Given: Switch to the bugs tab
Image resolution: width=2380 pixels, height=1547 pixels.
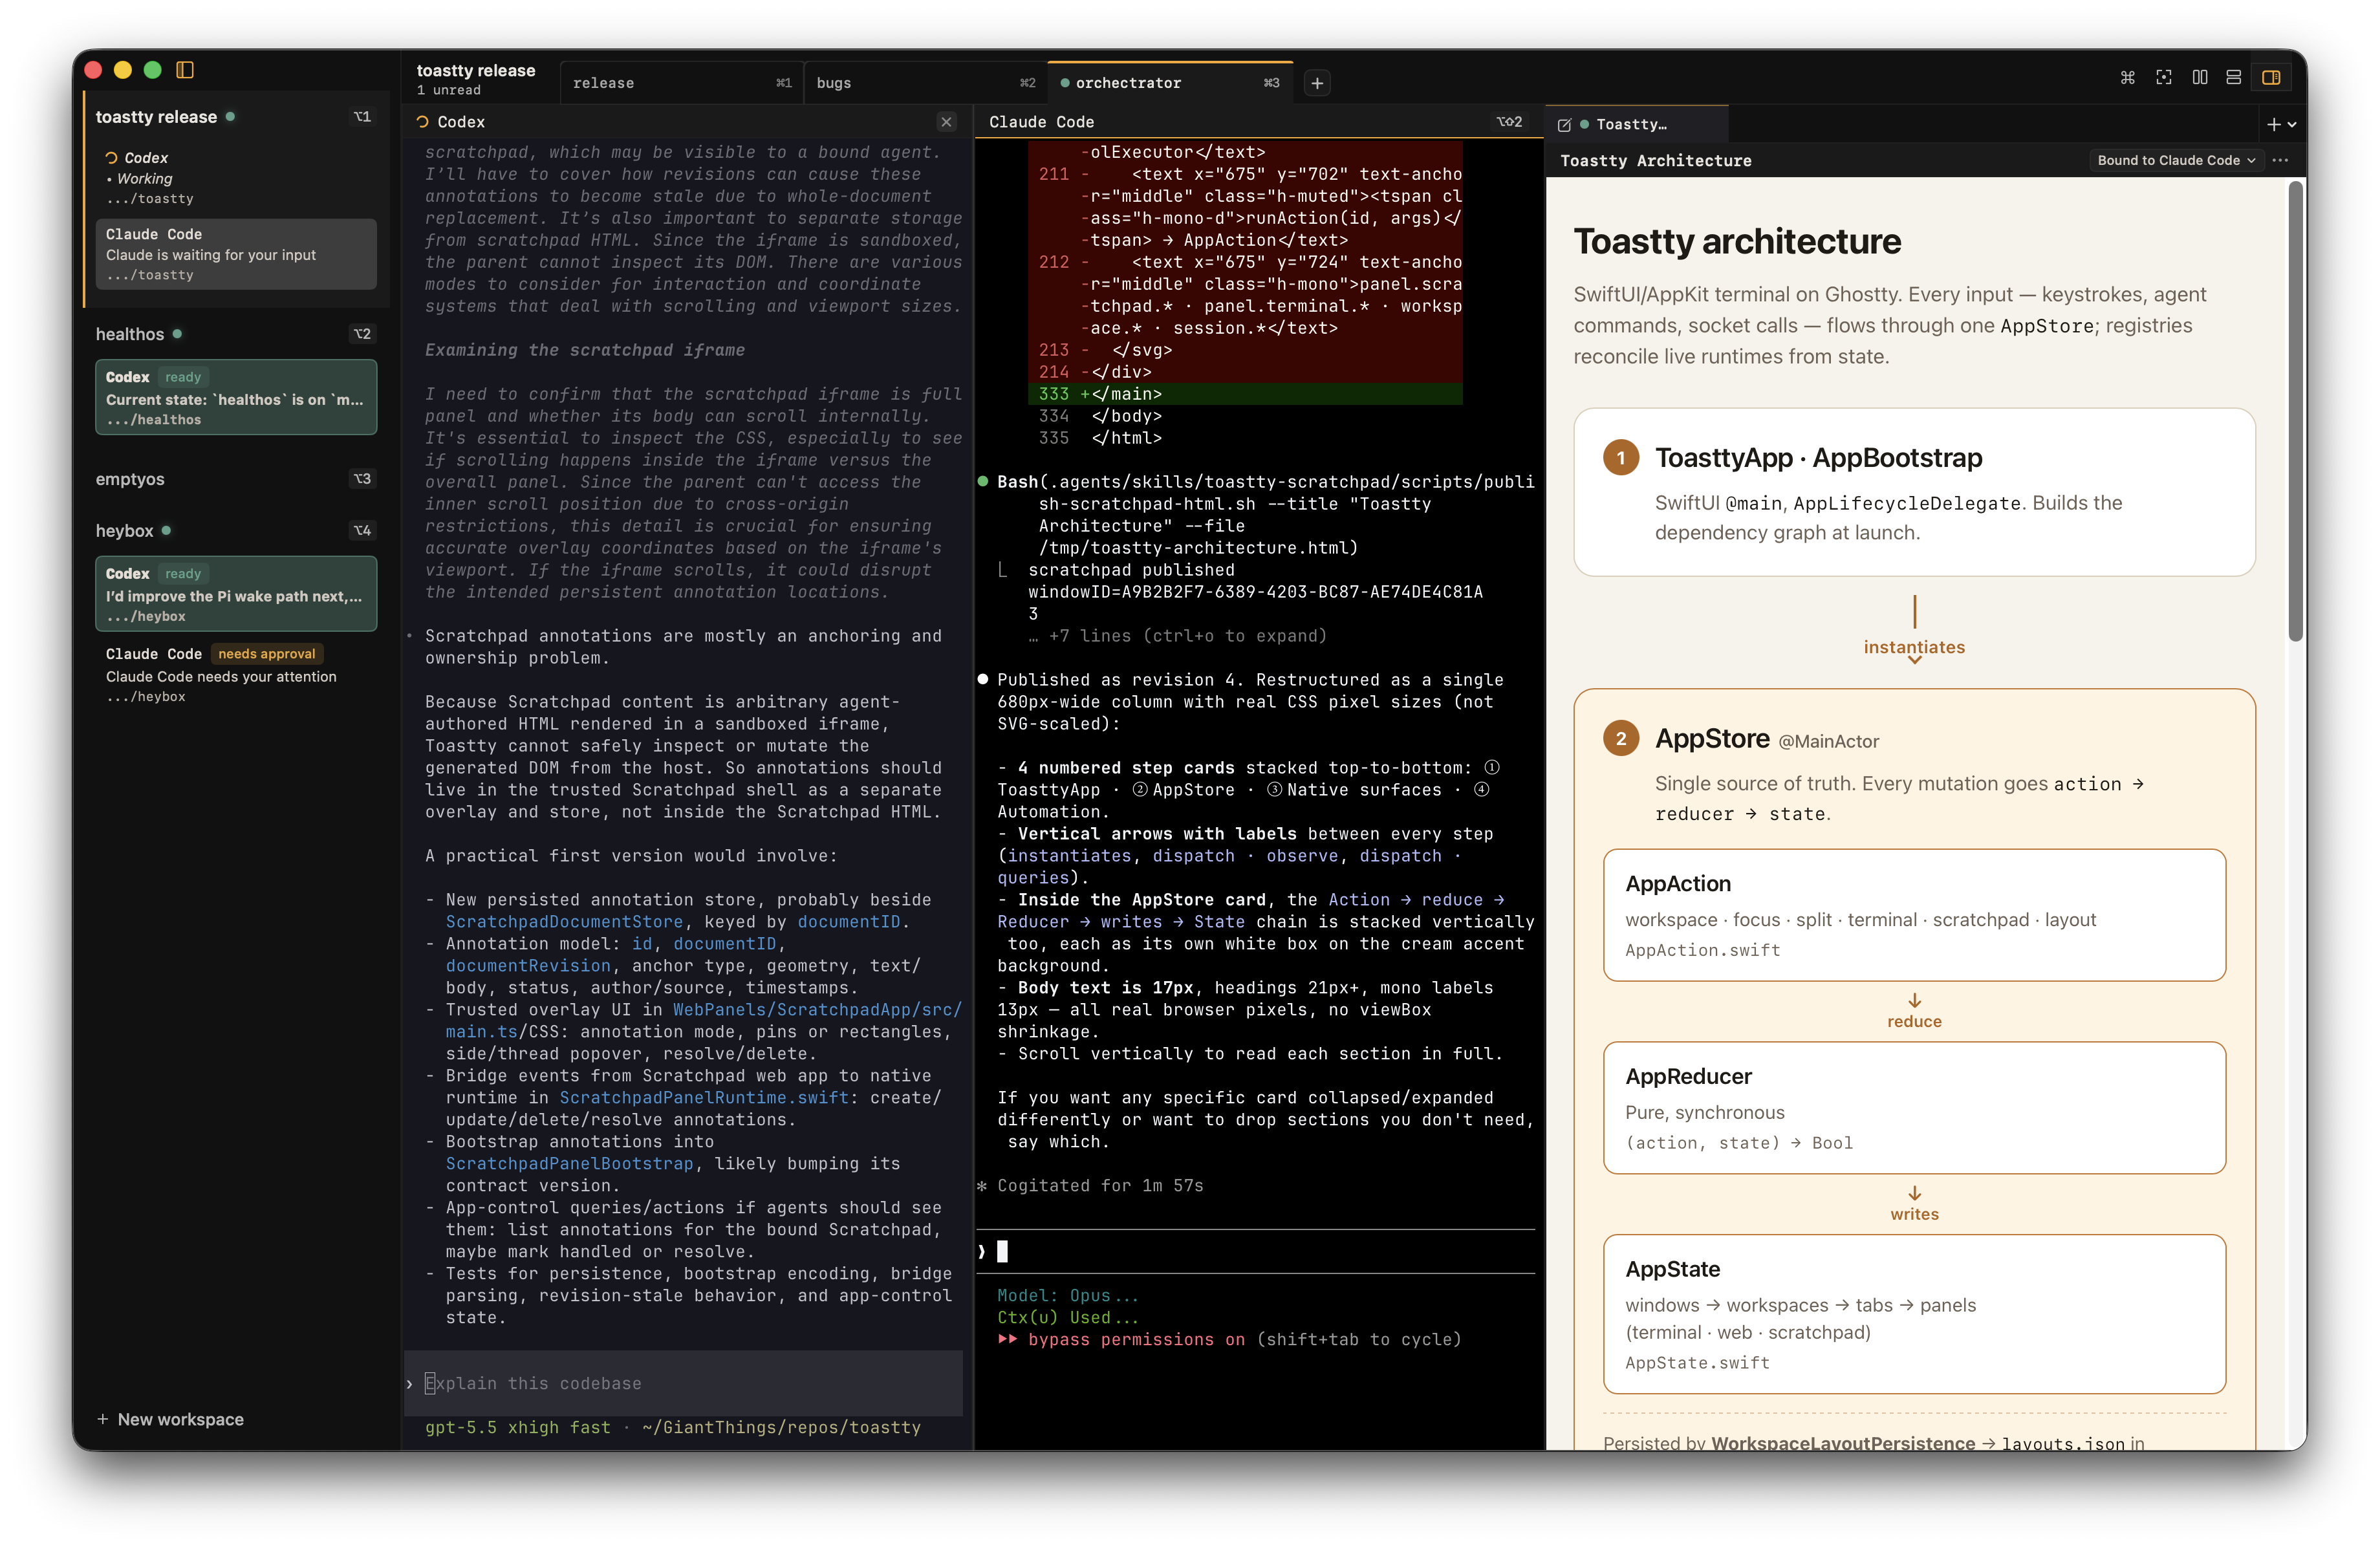Looking at the screenshot, I should pos(925,83).
